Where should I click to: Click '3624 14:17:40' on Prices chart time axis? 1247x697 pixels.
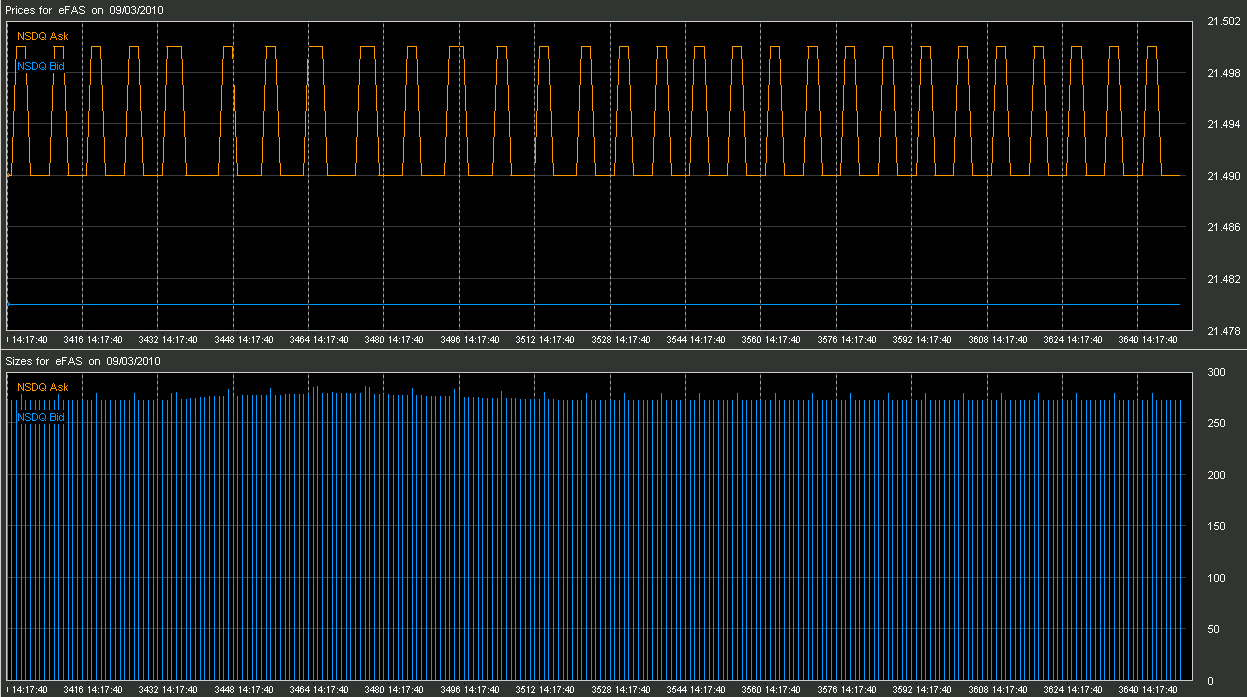(x=1073, y=340)
